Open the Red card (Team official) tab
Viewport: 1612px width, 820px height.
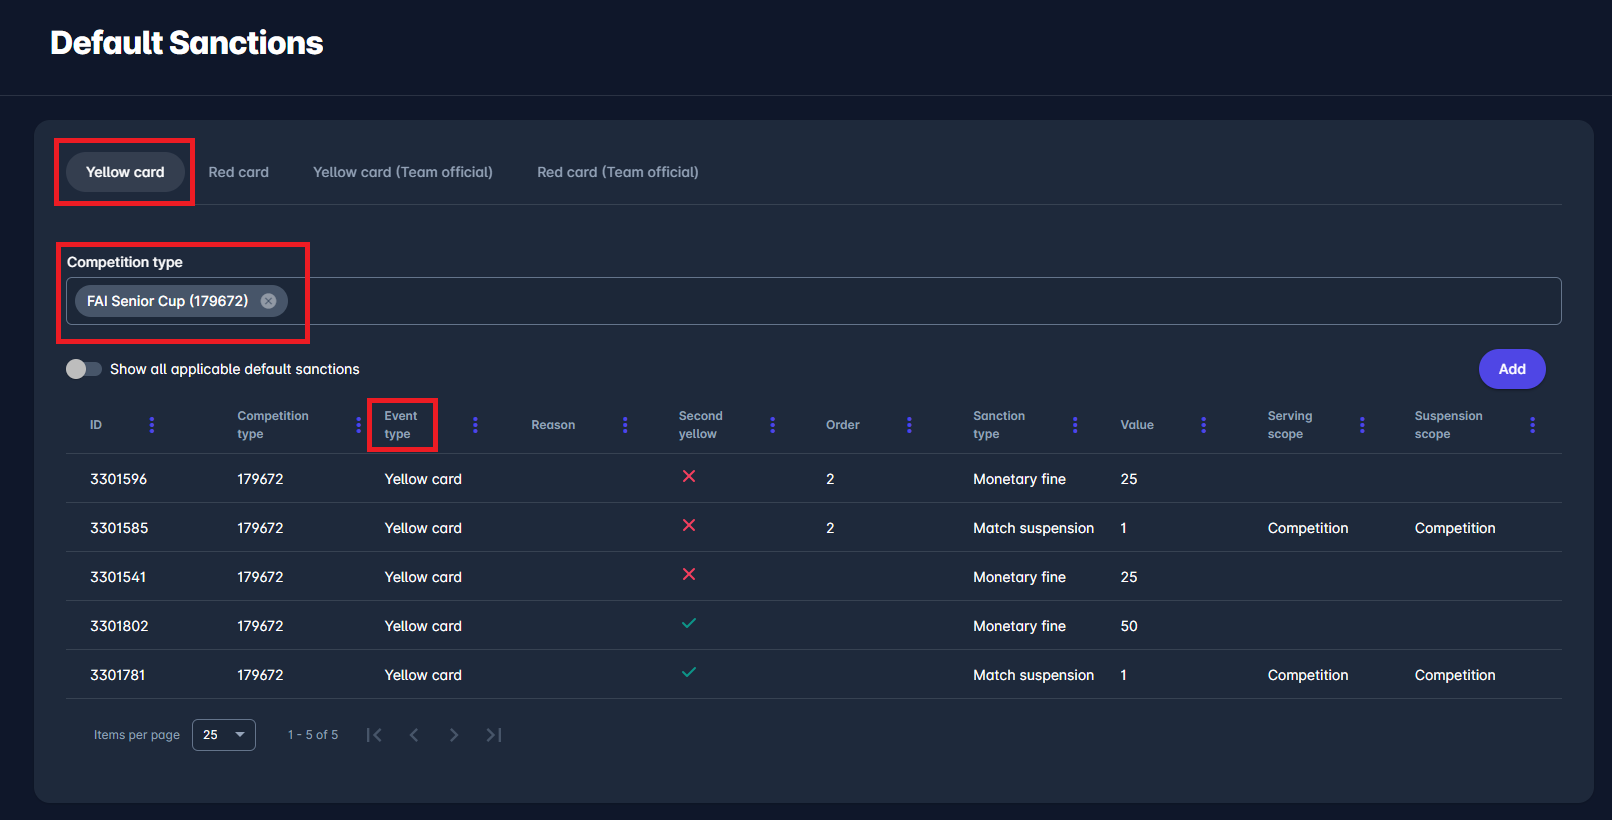tap(617, 172)
